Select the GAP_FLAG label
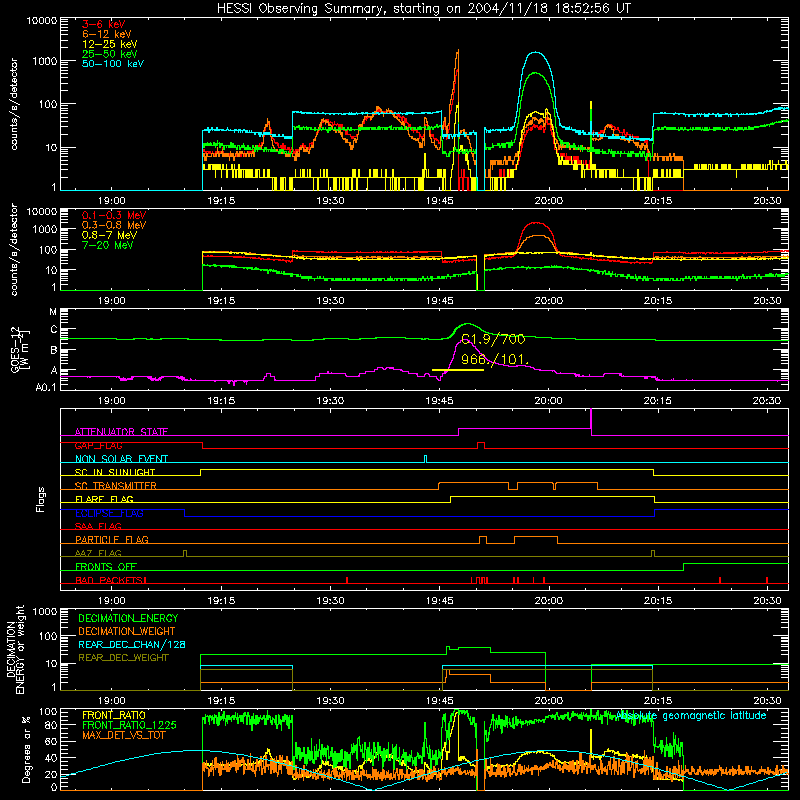 click(98, 445)
